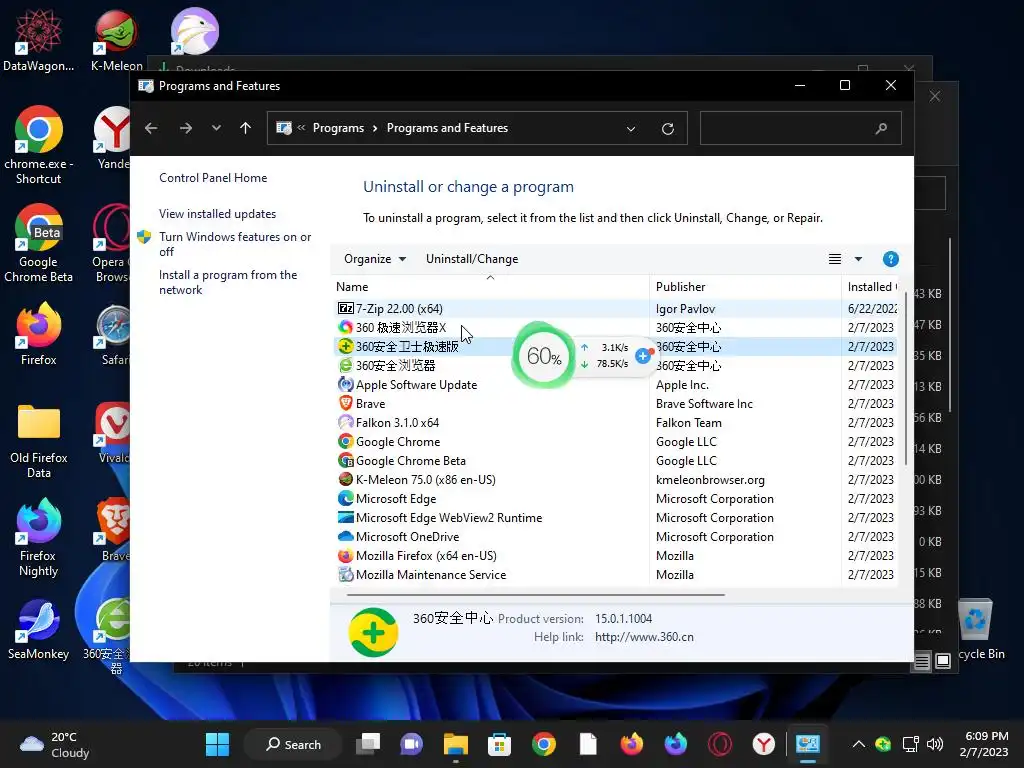
Task: Open the weather widget showing 20°C Cloudy
Action: point(55,744)
